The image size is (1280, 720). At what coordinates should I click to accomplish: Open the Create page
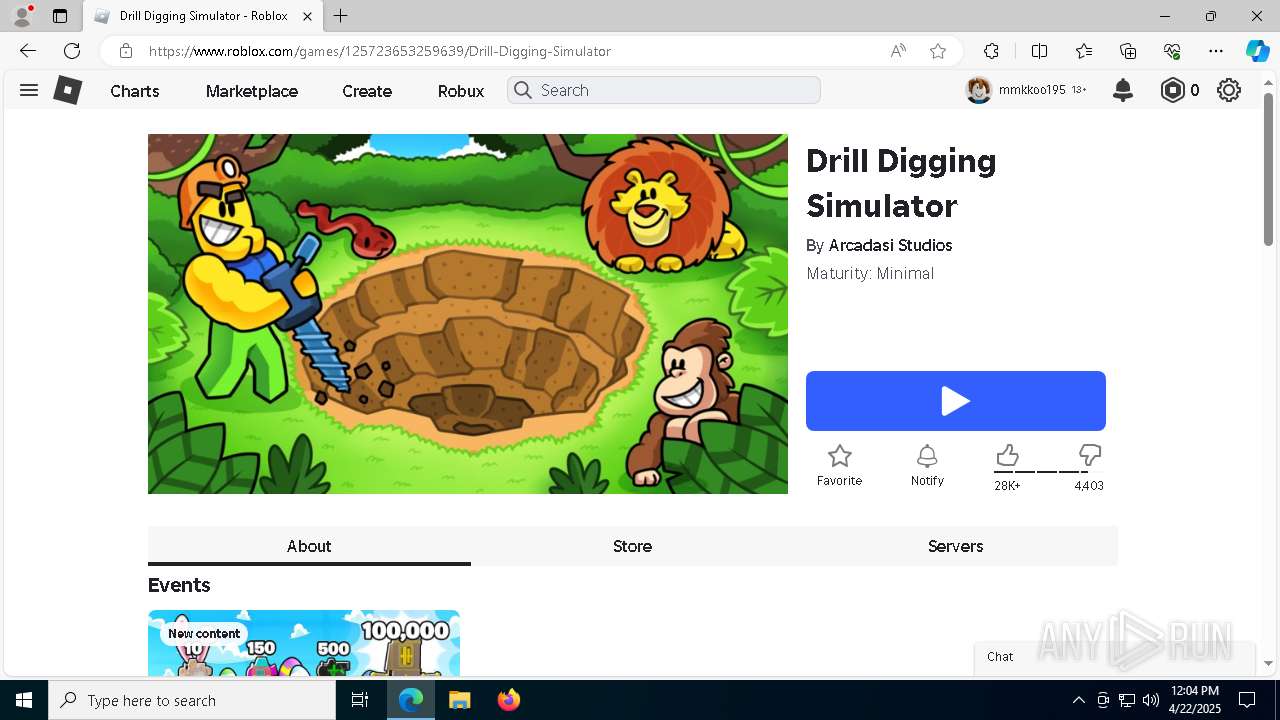tap(367, 91)
